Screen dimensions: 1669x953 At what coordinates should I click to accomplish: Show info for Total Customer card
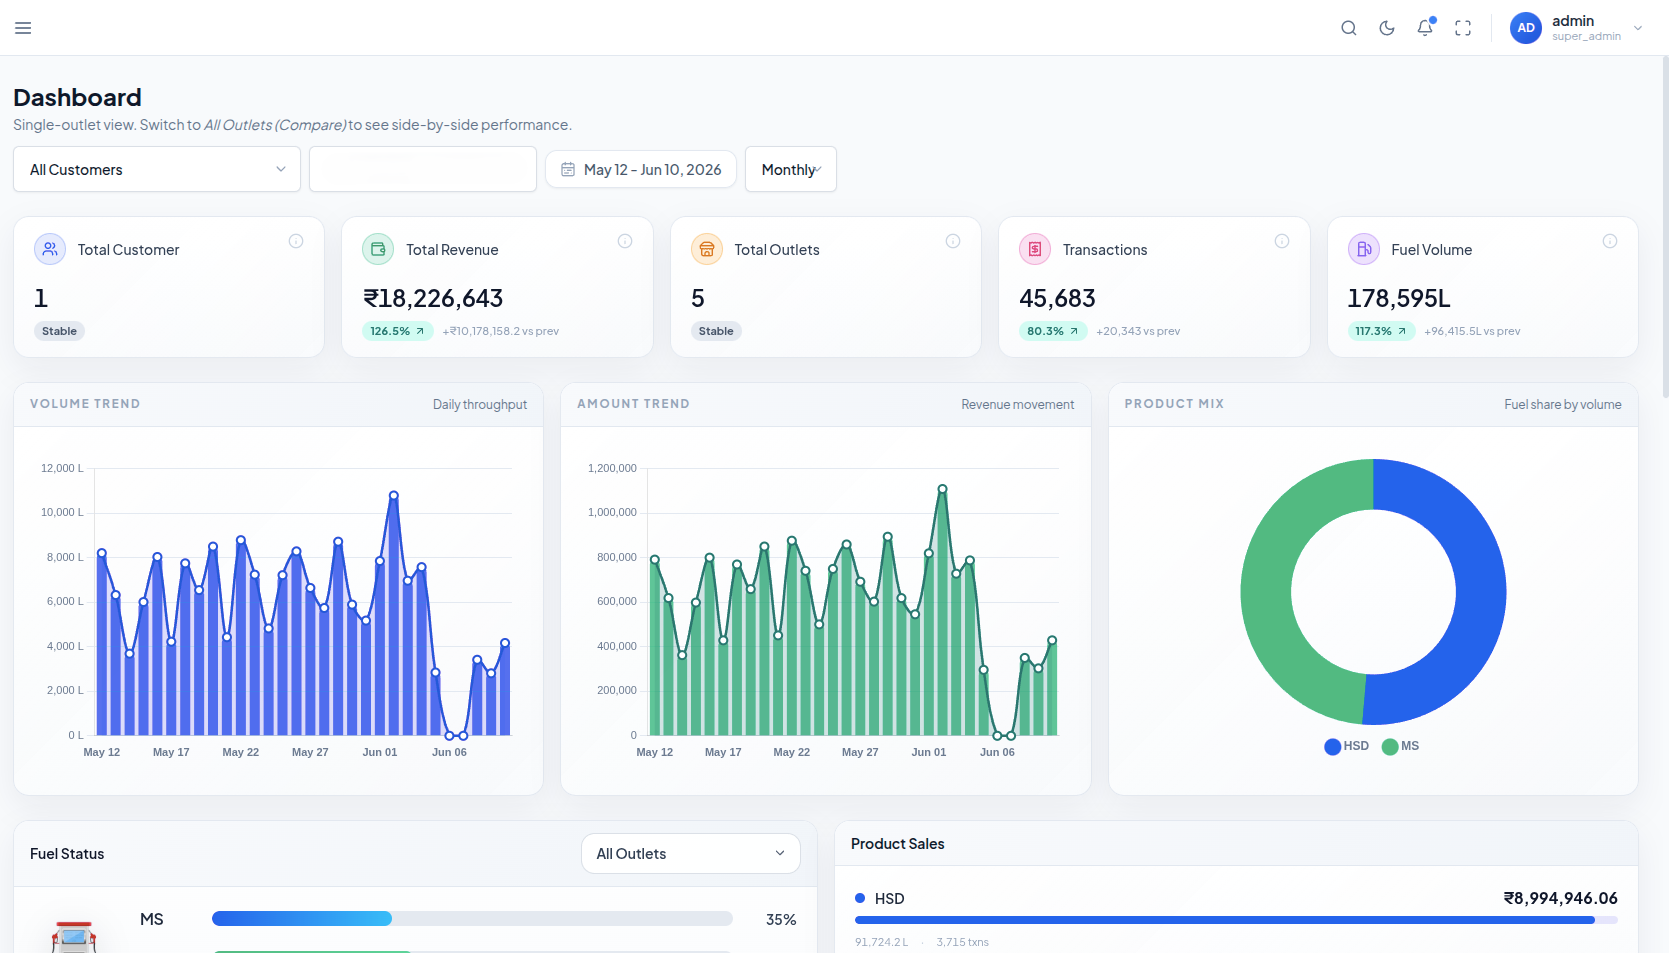(296, 241)
